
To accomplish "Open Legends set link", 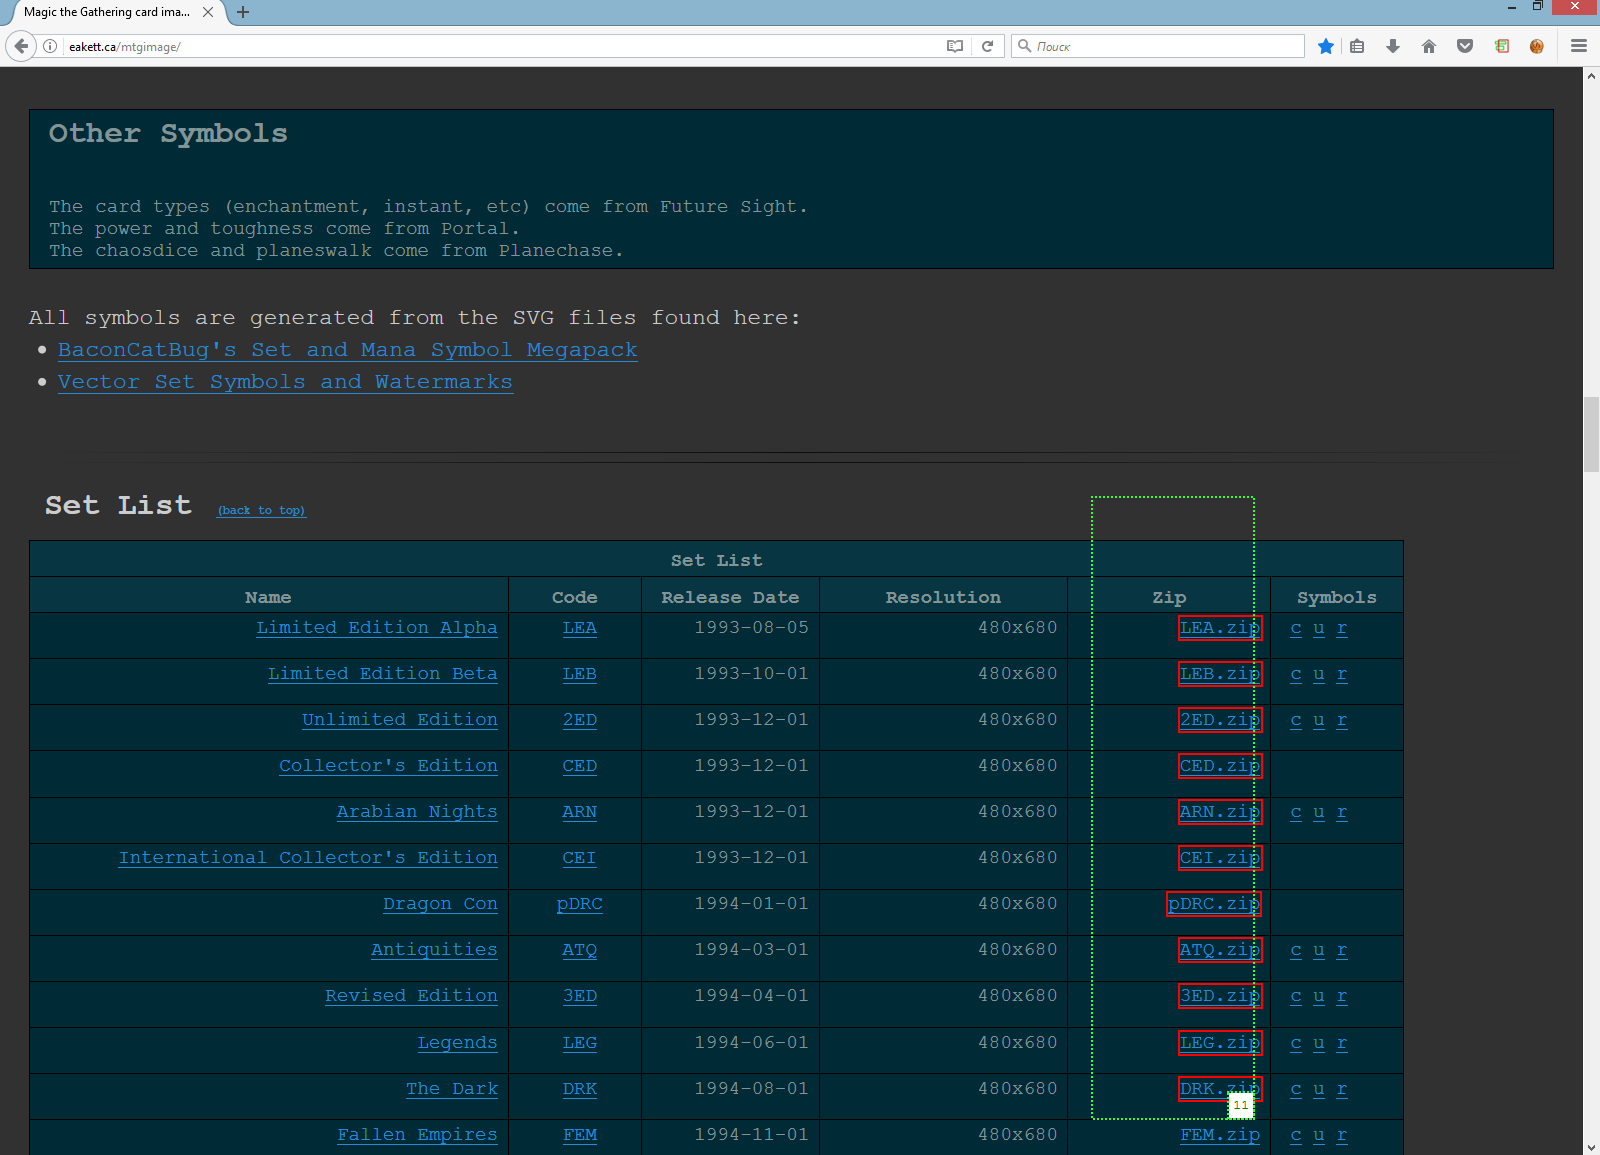I will tap(457, 1043).
